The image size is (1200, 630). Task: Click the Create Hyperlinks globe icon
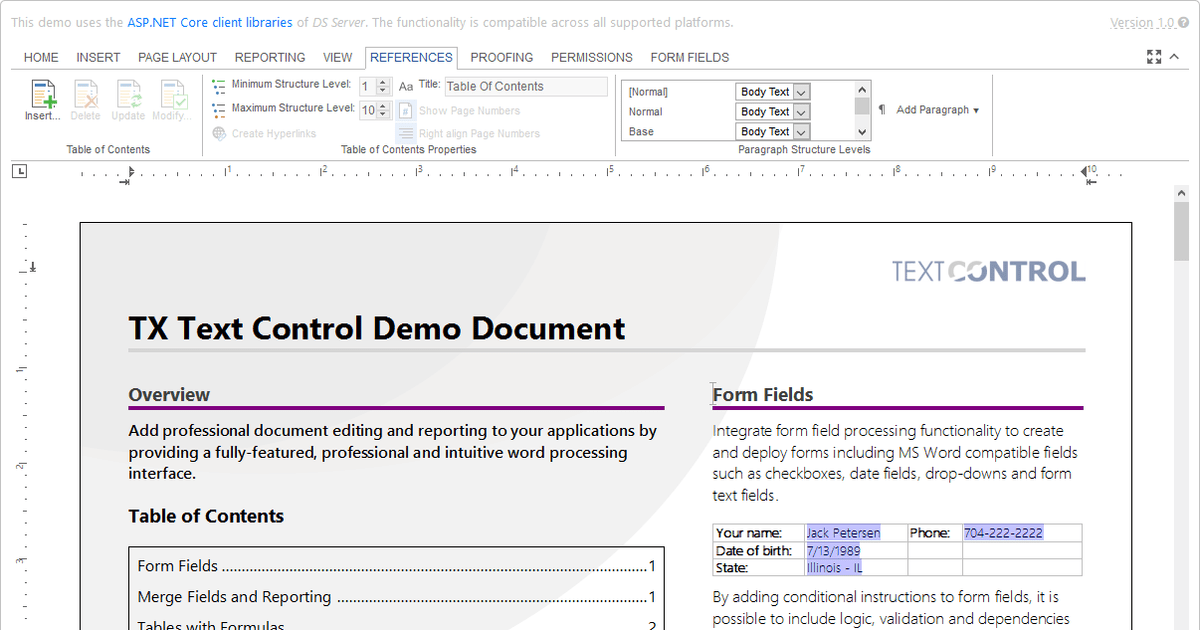[218, 133]
